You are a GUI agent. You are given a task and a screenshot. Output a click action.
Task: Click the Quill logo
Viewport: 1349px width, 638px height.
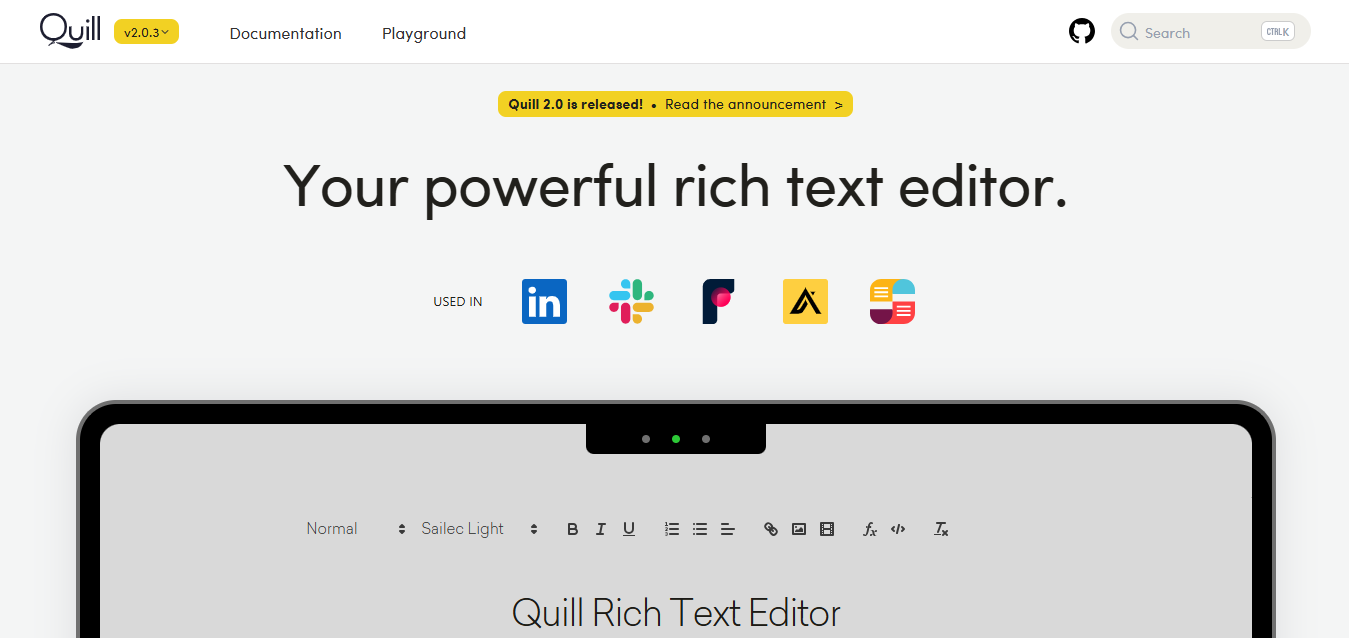70,31
